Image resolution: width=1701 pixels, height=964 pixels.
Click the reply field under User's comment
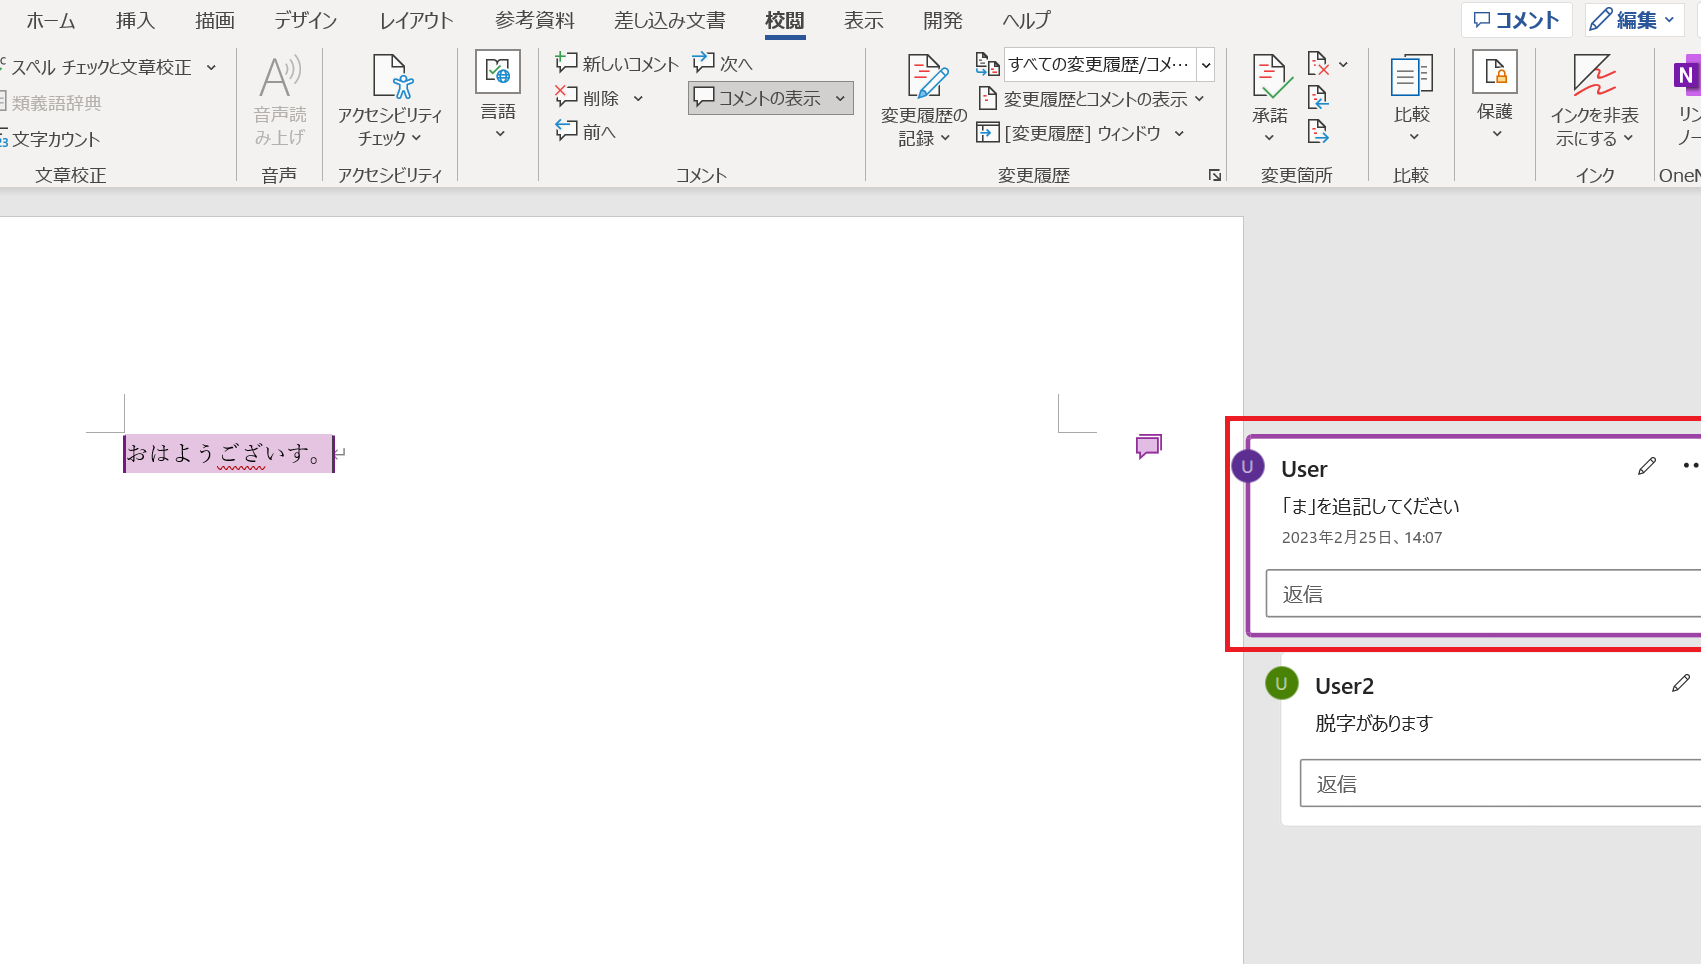pos(1480,594)
